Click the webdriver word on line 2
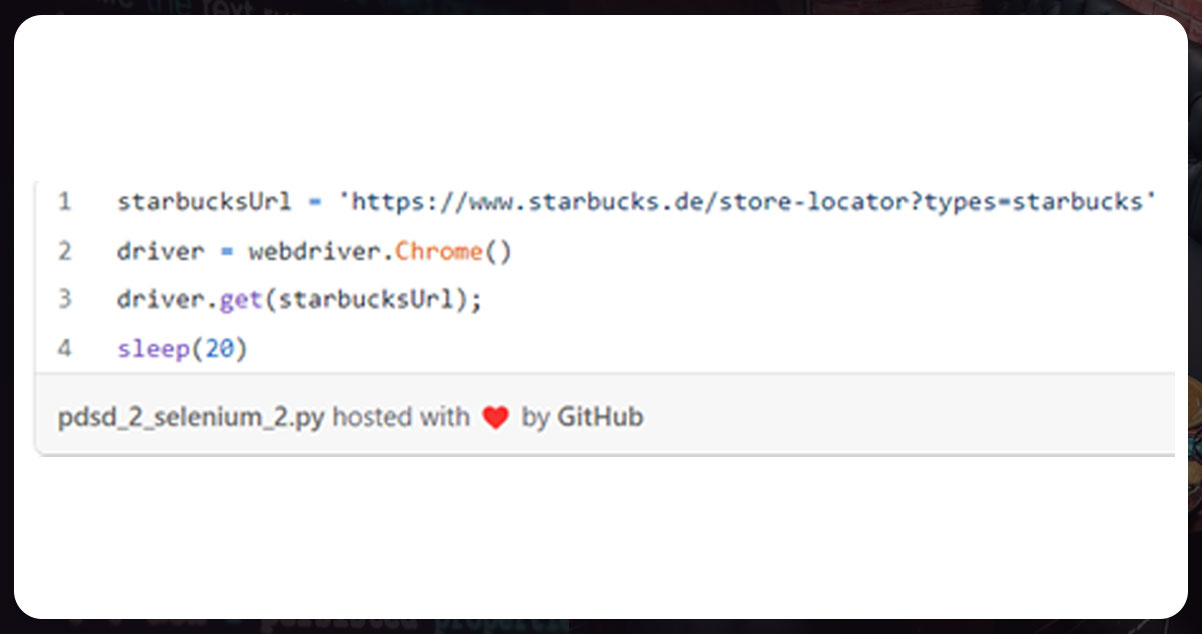The height and width of the screenshot is (634, 1202). [314, 250]
